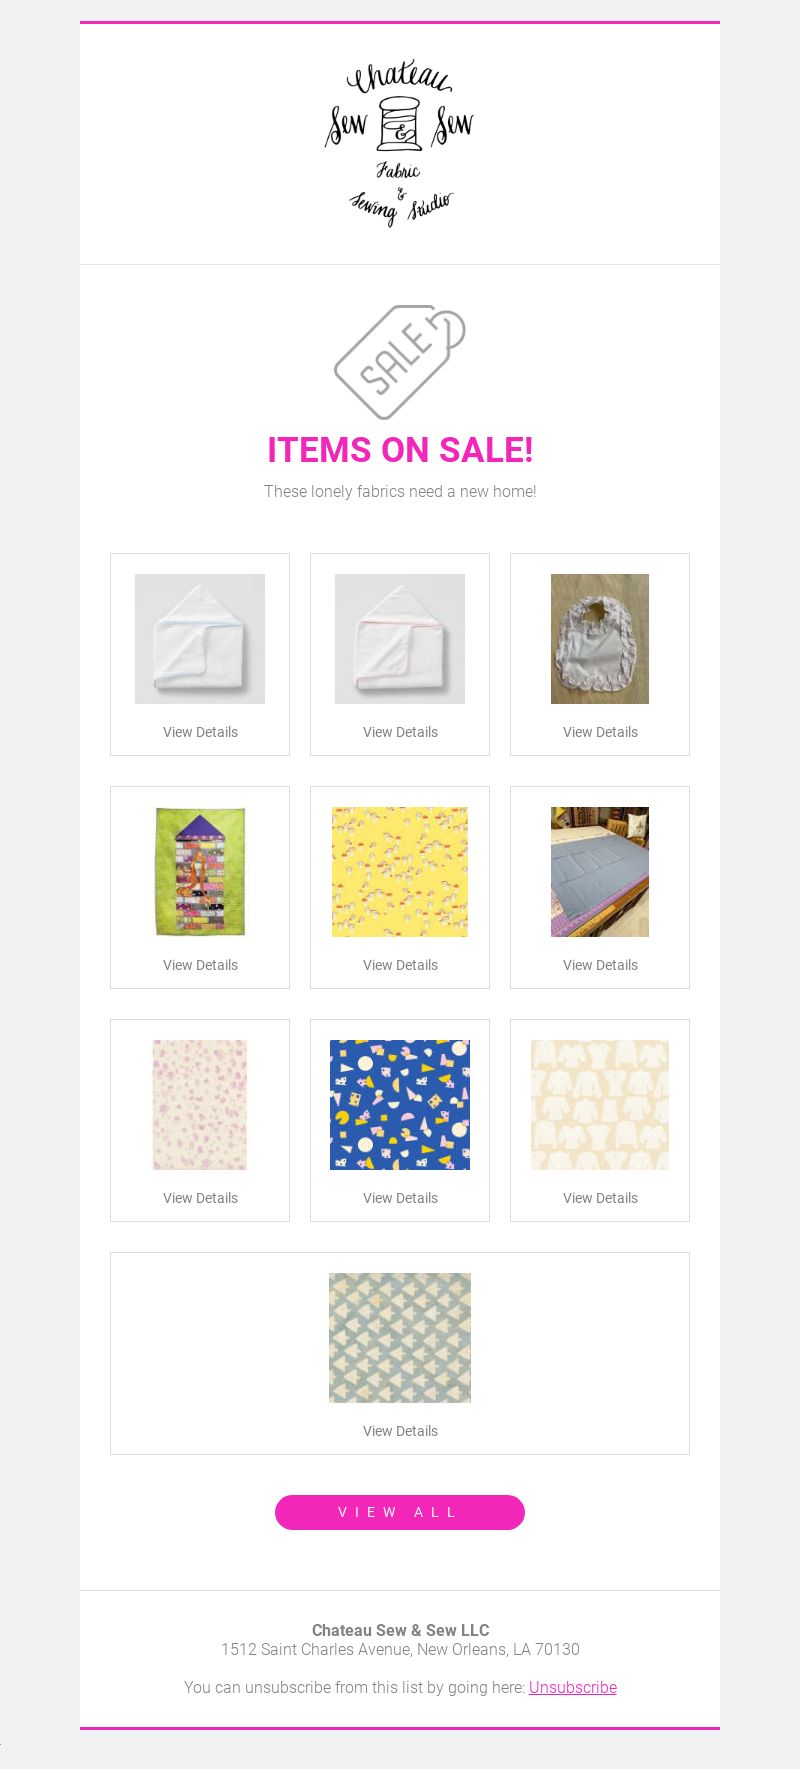Follow the Unsubscribe link
The height and width of the screenshot is (1769, 800).
[x=573, y=1687]
